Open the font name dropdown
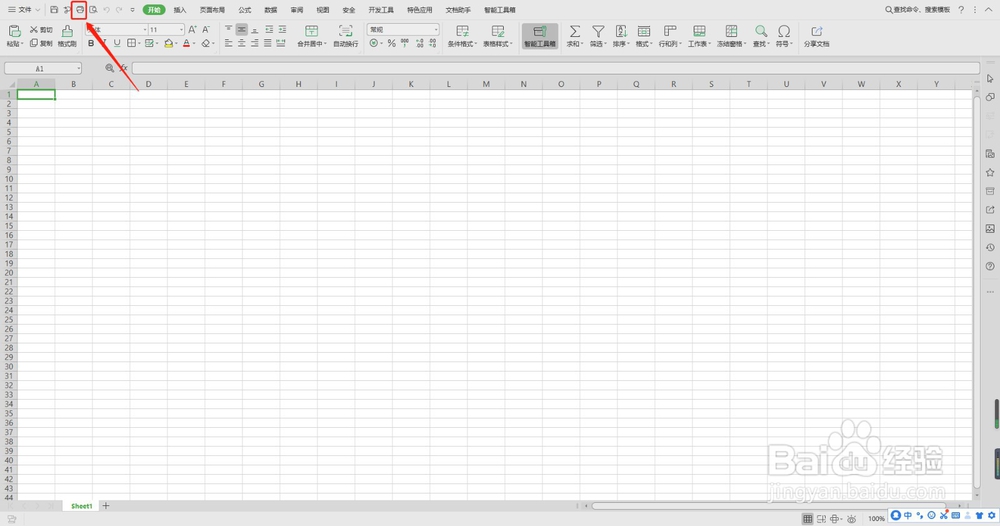This screenshot has height=526, width=1000. (145, 29)
